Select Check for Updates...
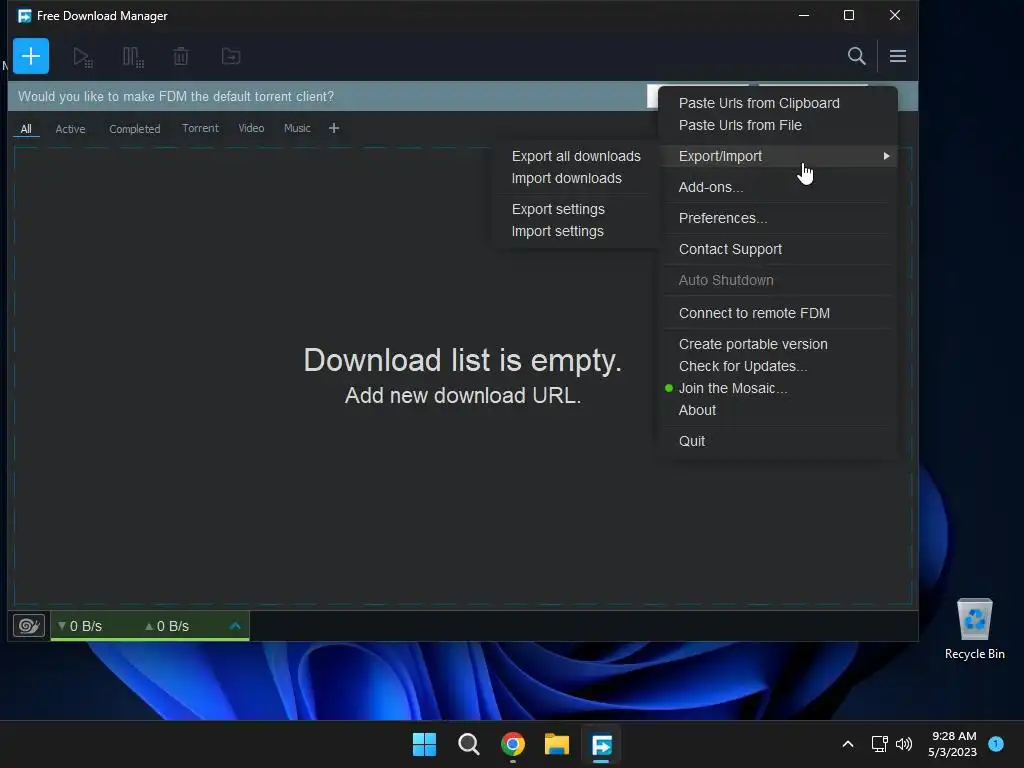 (x=743, y=366)
